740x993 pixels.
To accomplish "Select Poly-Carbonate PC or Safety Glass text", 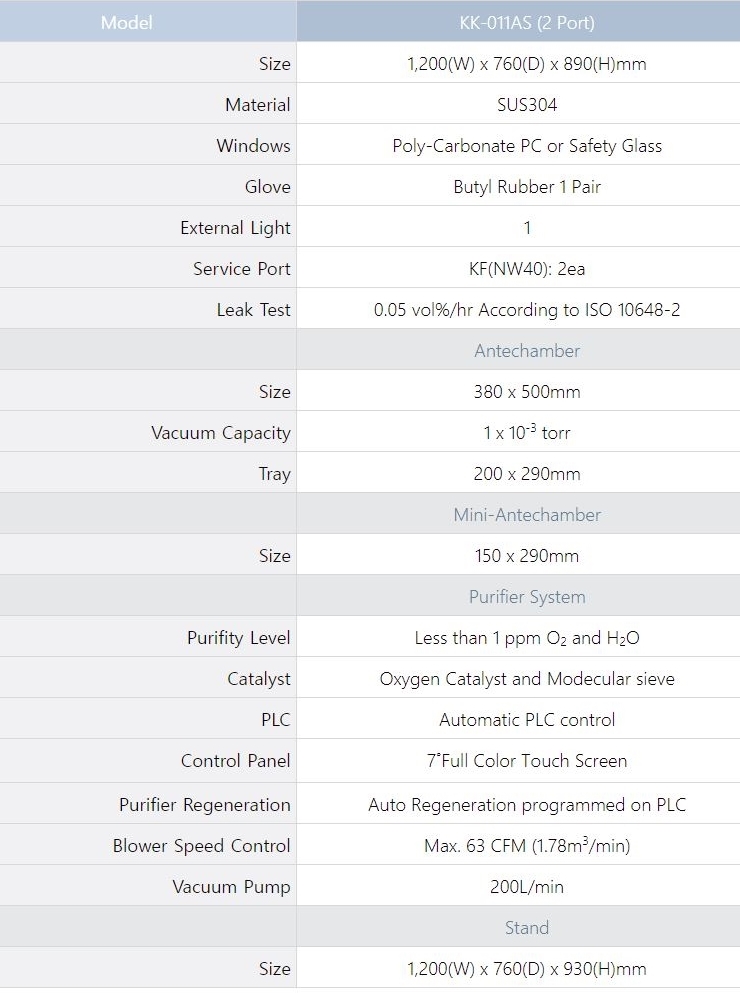I will [527, 146].
